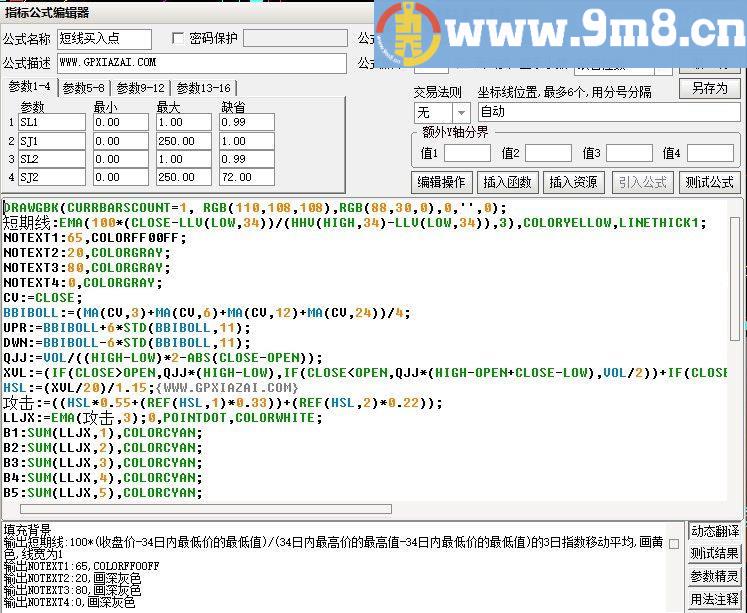Click the 最大 value field for SJ1
This screenshot has height=613, width=747.
coord(184,141)
